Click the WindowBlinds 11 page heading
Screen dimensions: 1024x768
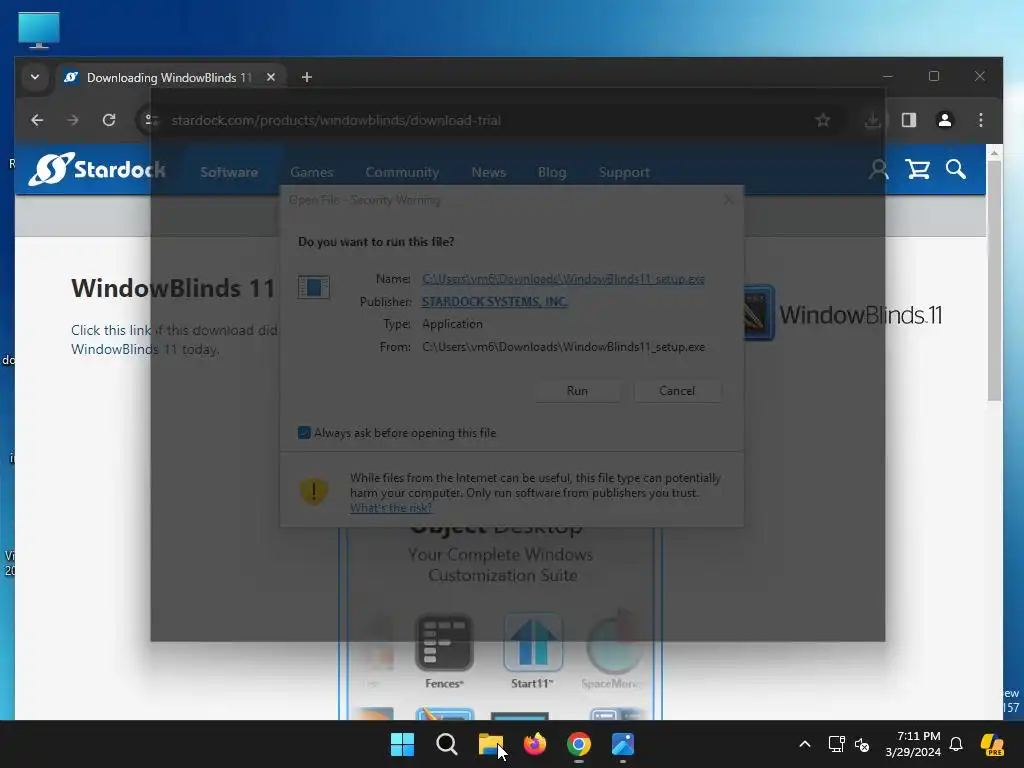pos(173,288)
